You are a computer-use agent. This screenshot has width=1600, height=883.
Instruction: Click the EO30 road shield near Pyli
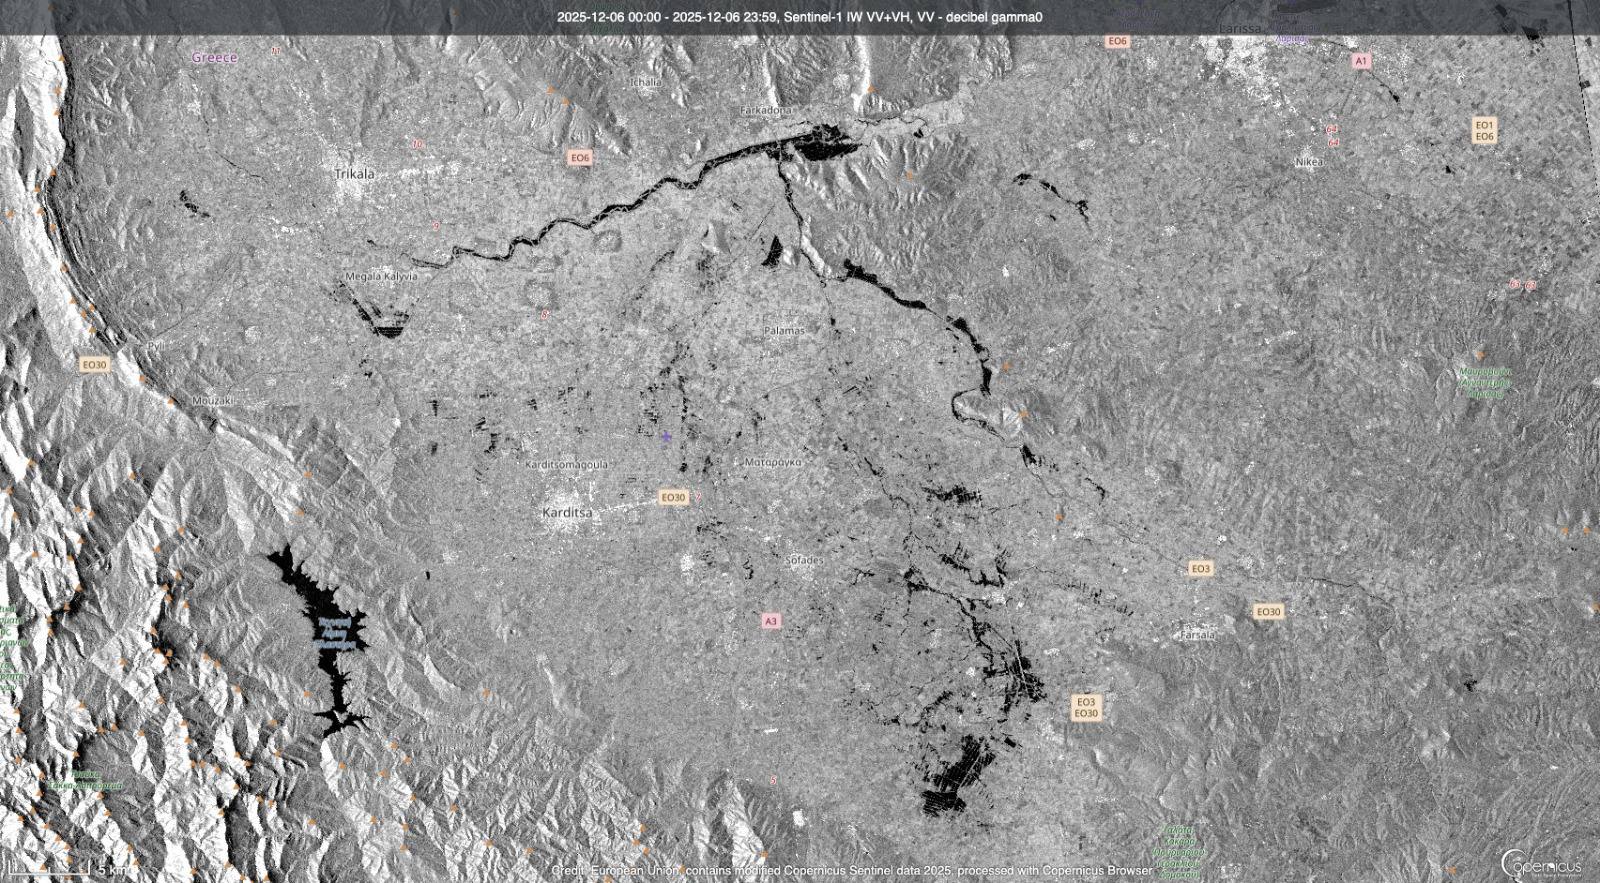(x=94, y=365)
